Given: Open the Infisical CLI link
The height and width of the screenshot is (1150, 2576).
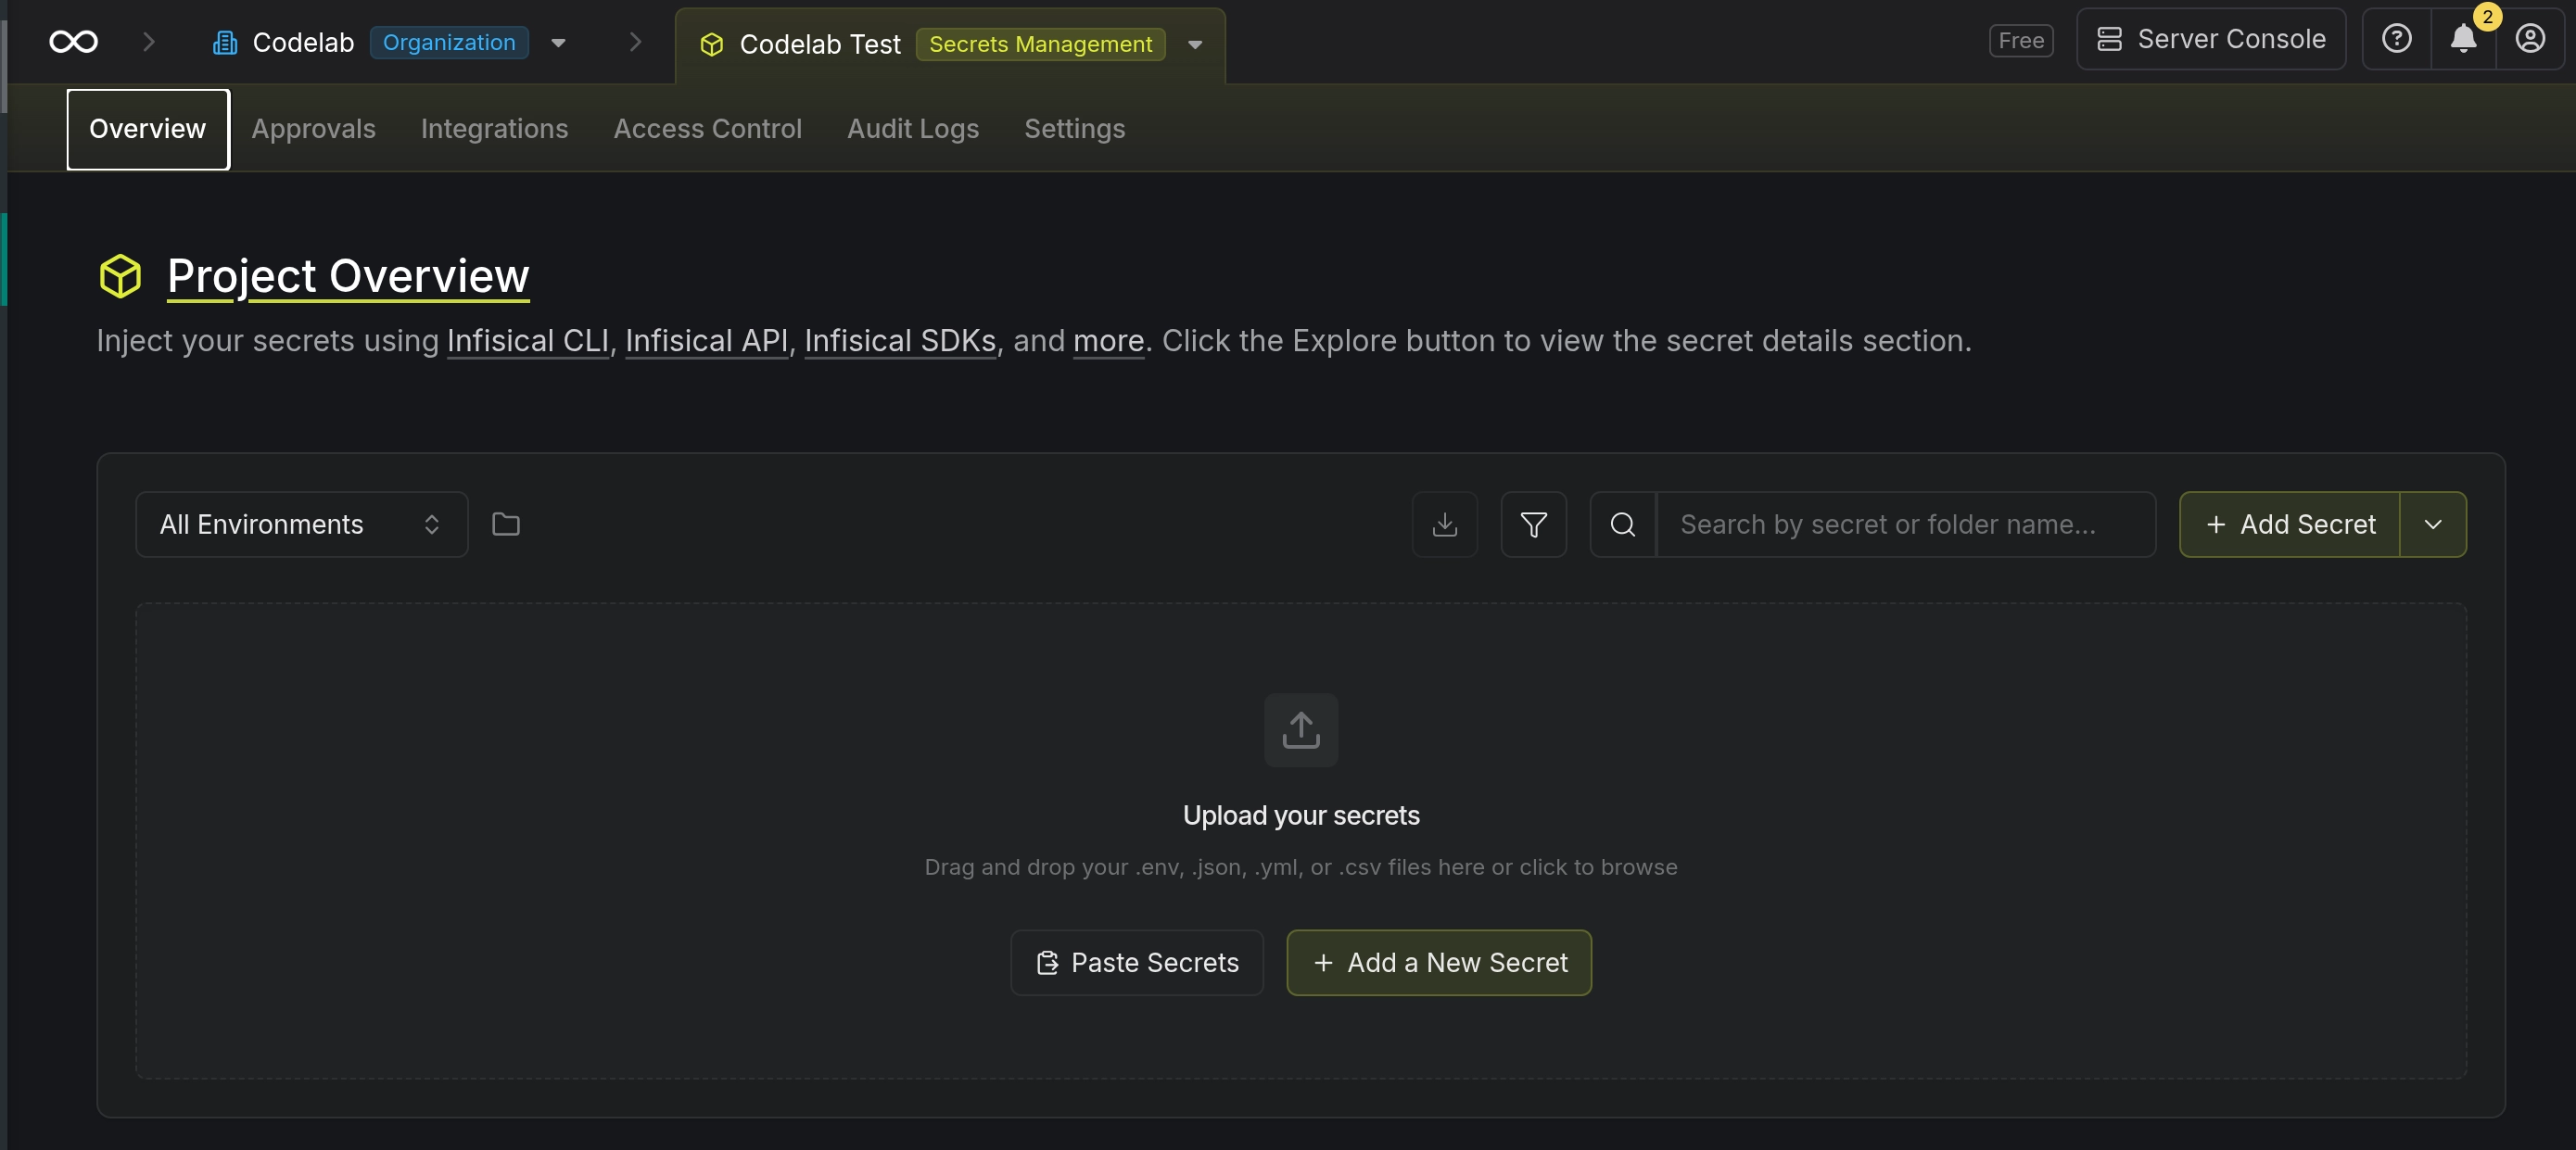Looking at the screenshot, I should point(528,341).
